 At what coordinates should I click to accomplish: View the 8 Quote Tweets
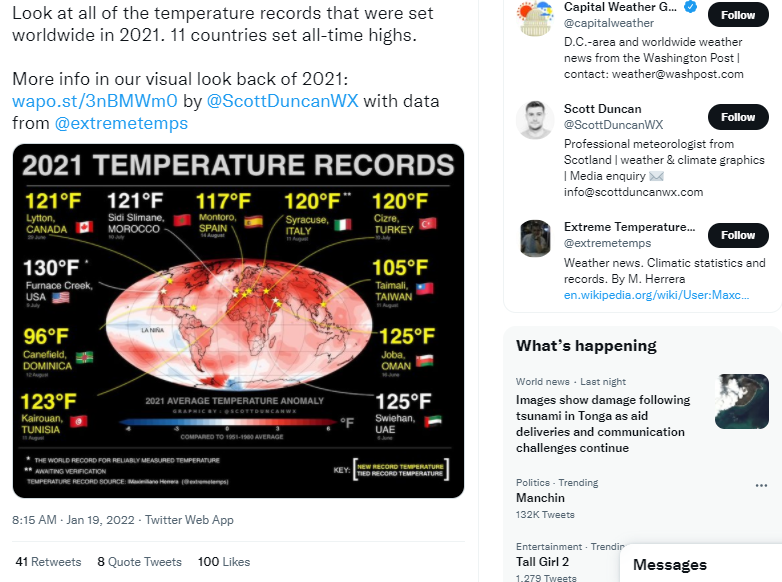click(x=139, y=562)
